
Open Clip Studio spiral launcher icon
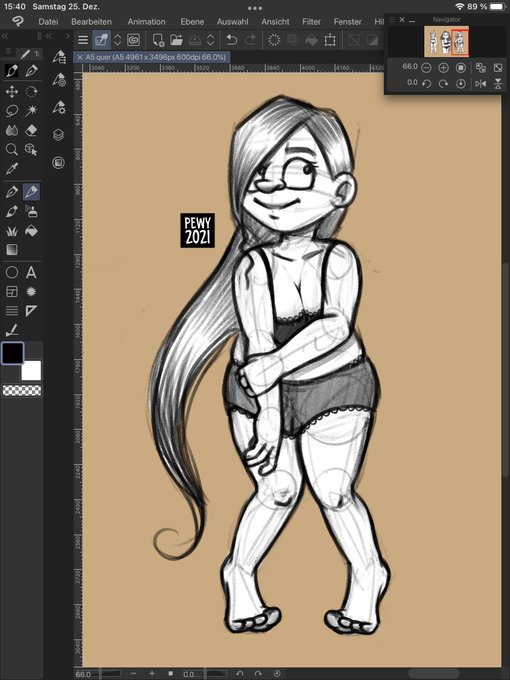coord(134,40)
